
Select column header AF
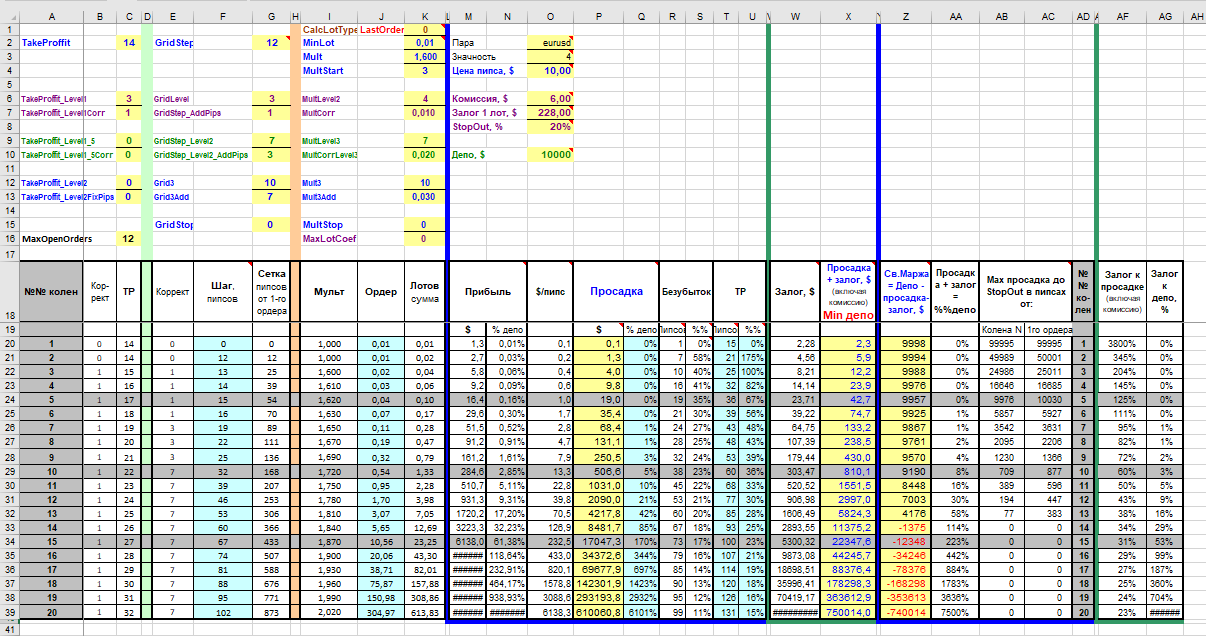point(1124,18)
